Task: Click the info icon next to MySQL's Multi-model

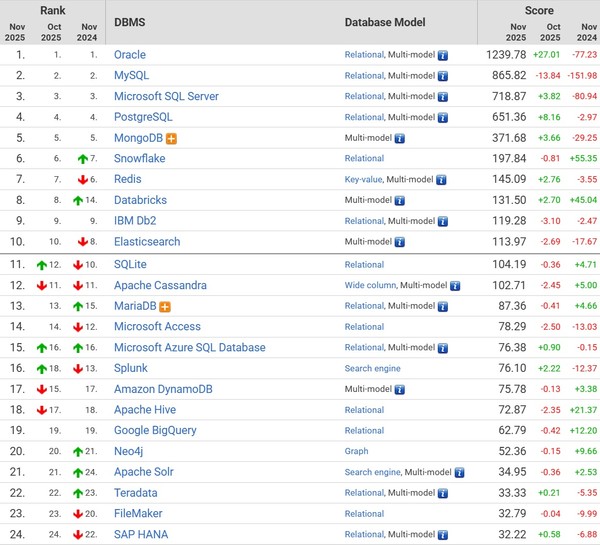Action: pos(442,76)
